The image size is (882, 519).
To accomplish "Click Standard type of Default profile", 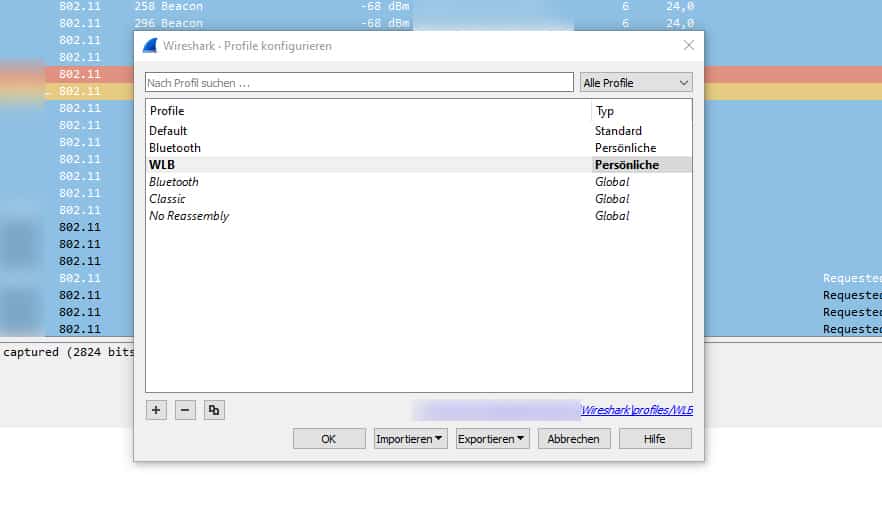I will (618, 130).
